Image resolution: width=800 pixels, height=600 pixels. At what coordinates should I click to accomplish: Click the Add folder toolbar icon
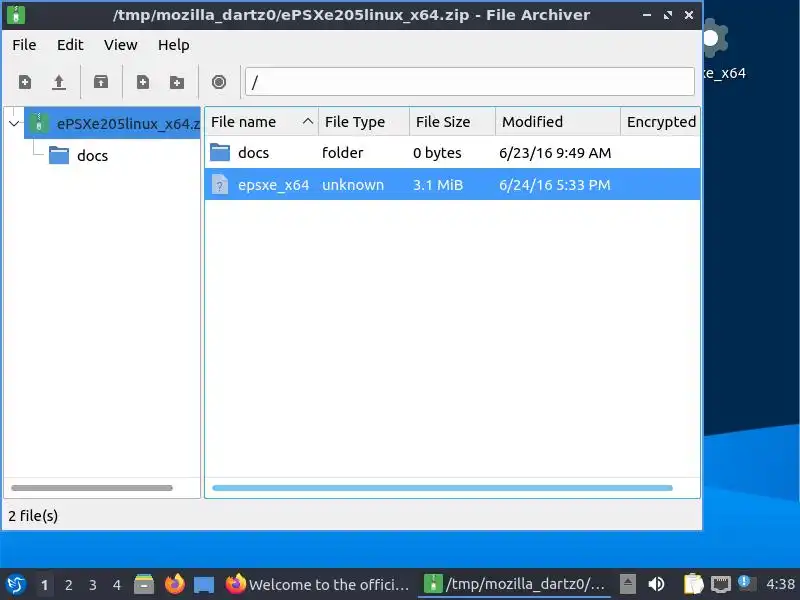click(x=177, y=82)
